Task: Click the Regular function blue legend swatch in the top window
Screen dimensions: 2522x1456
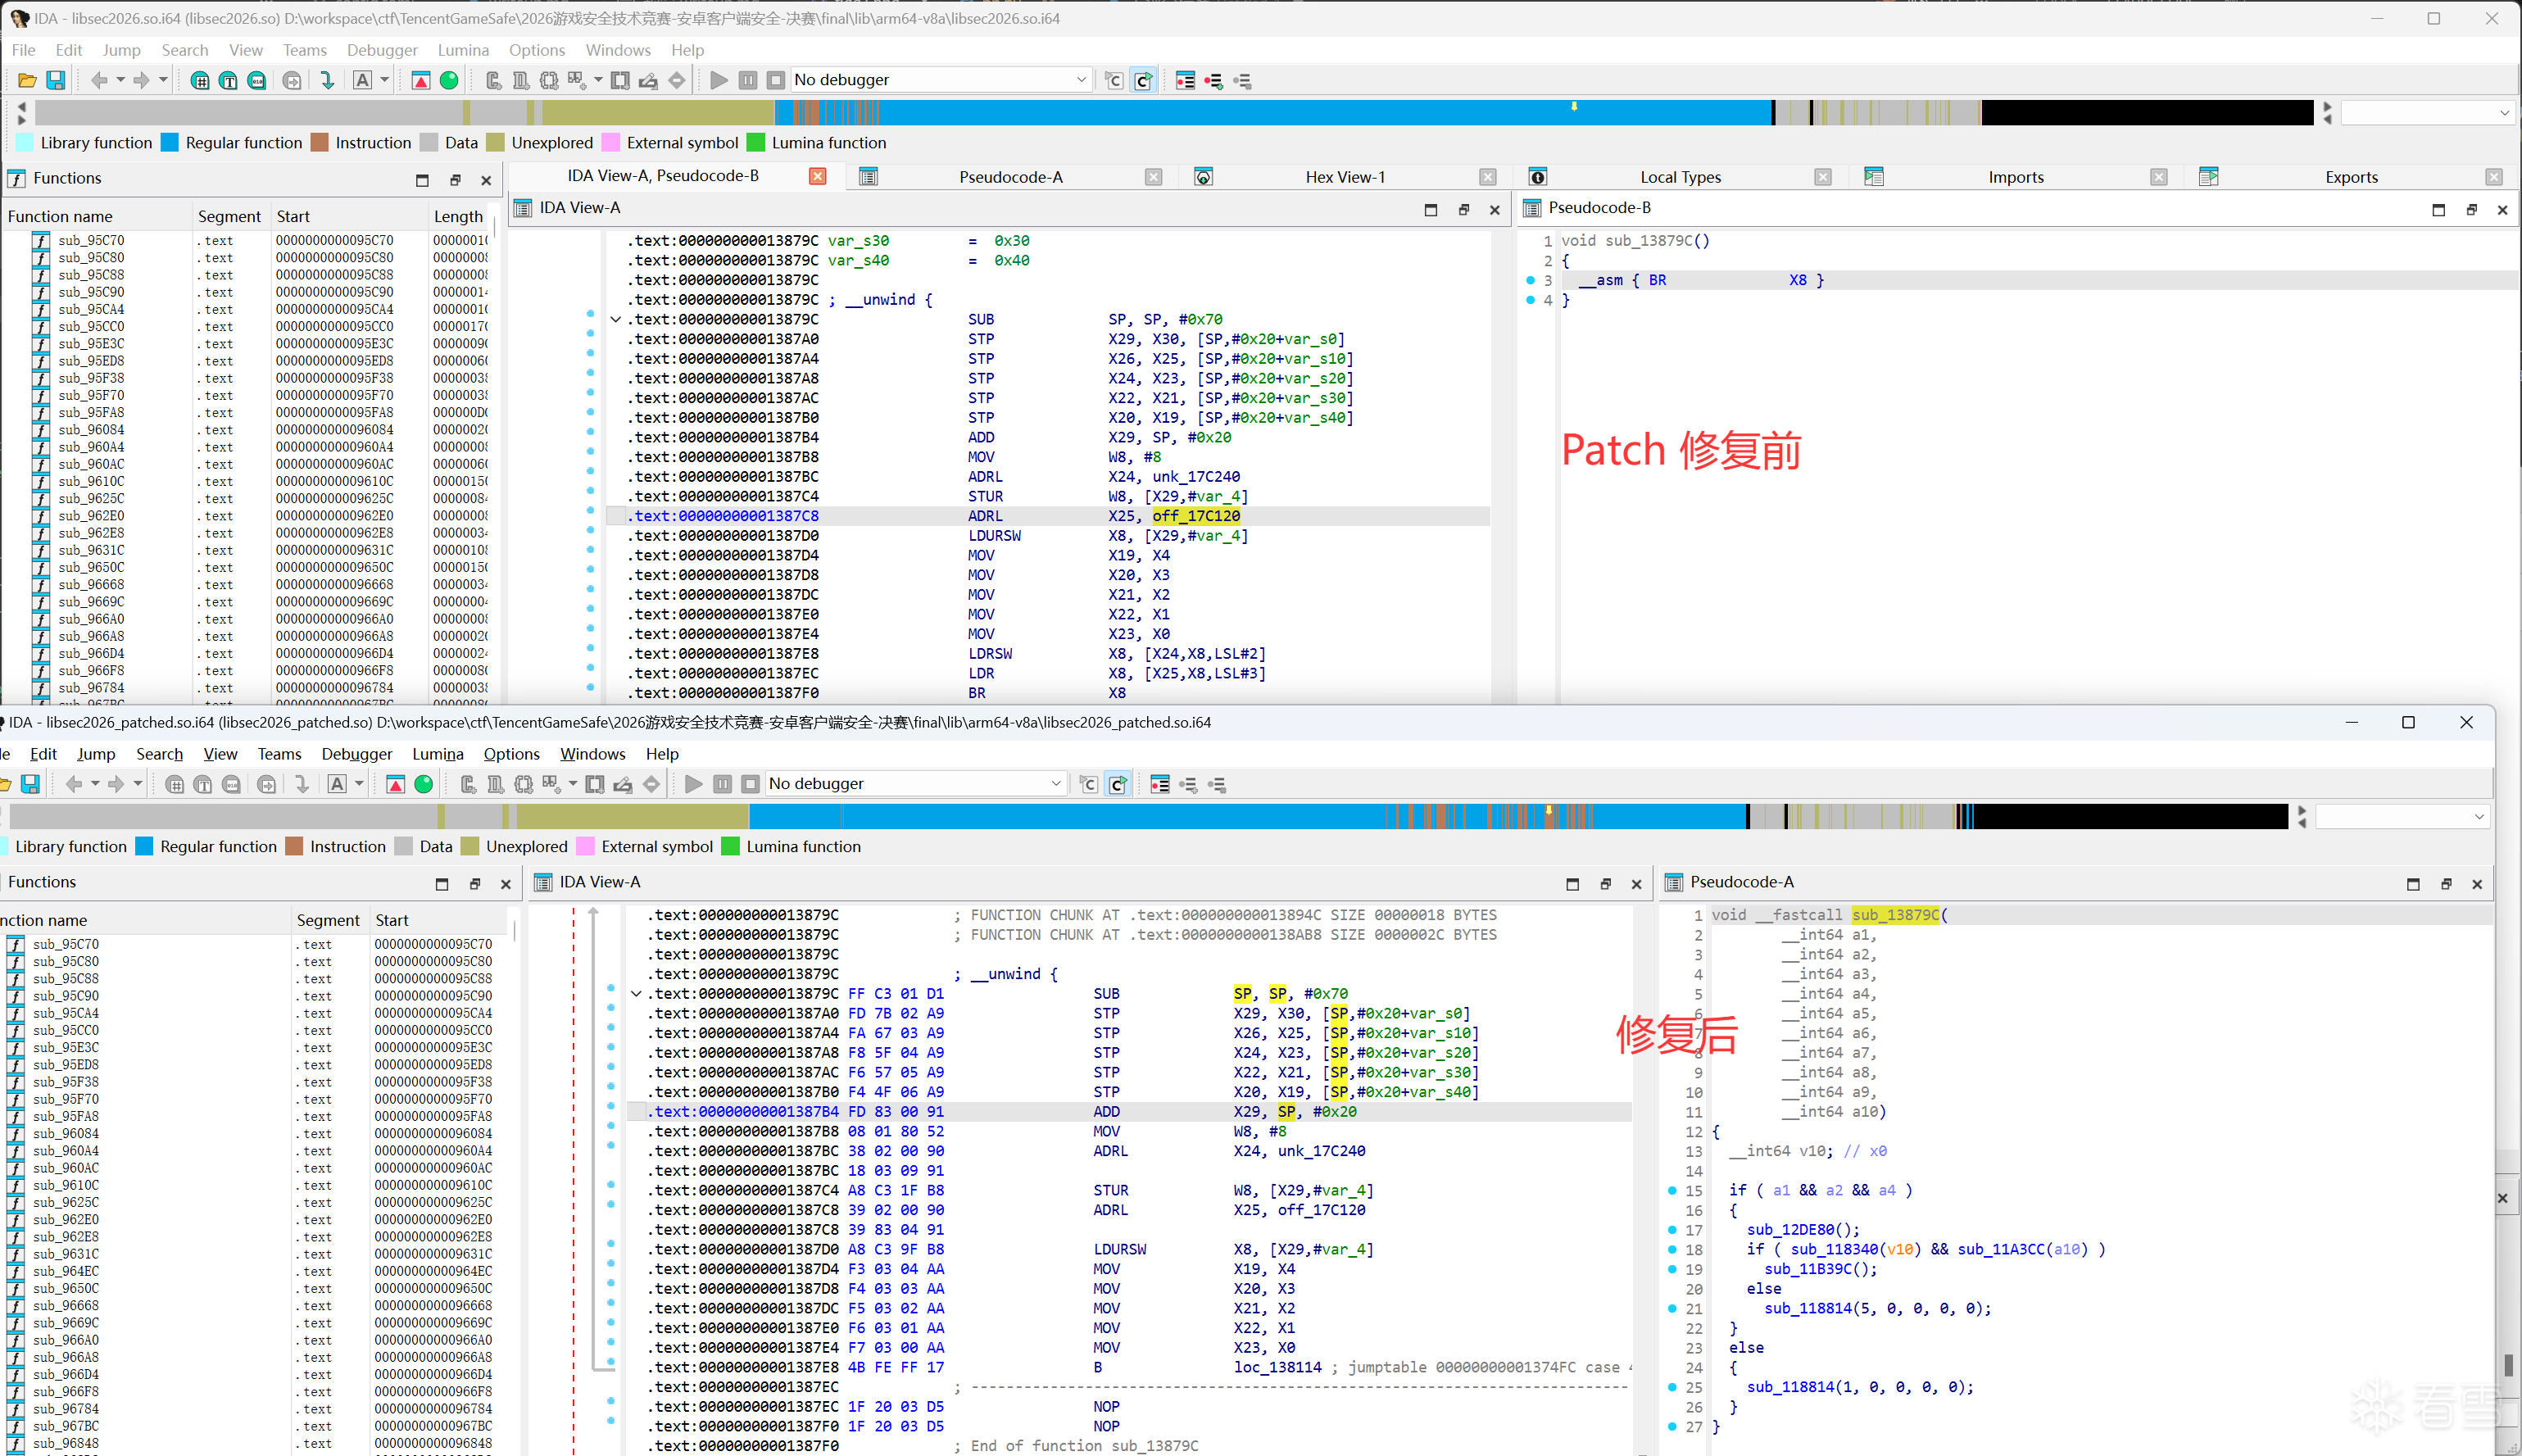Action: [170, 143]
